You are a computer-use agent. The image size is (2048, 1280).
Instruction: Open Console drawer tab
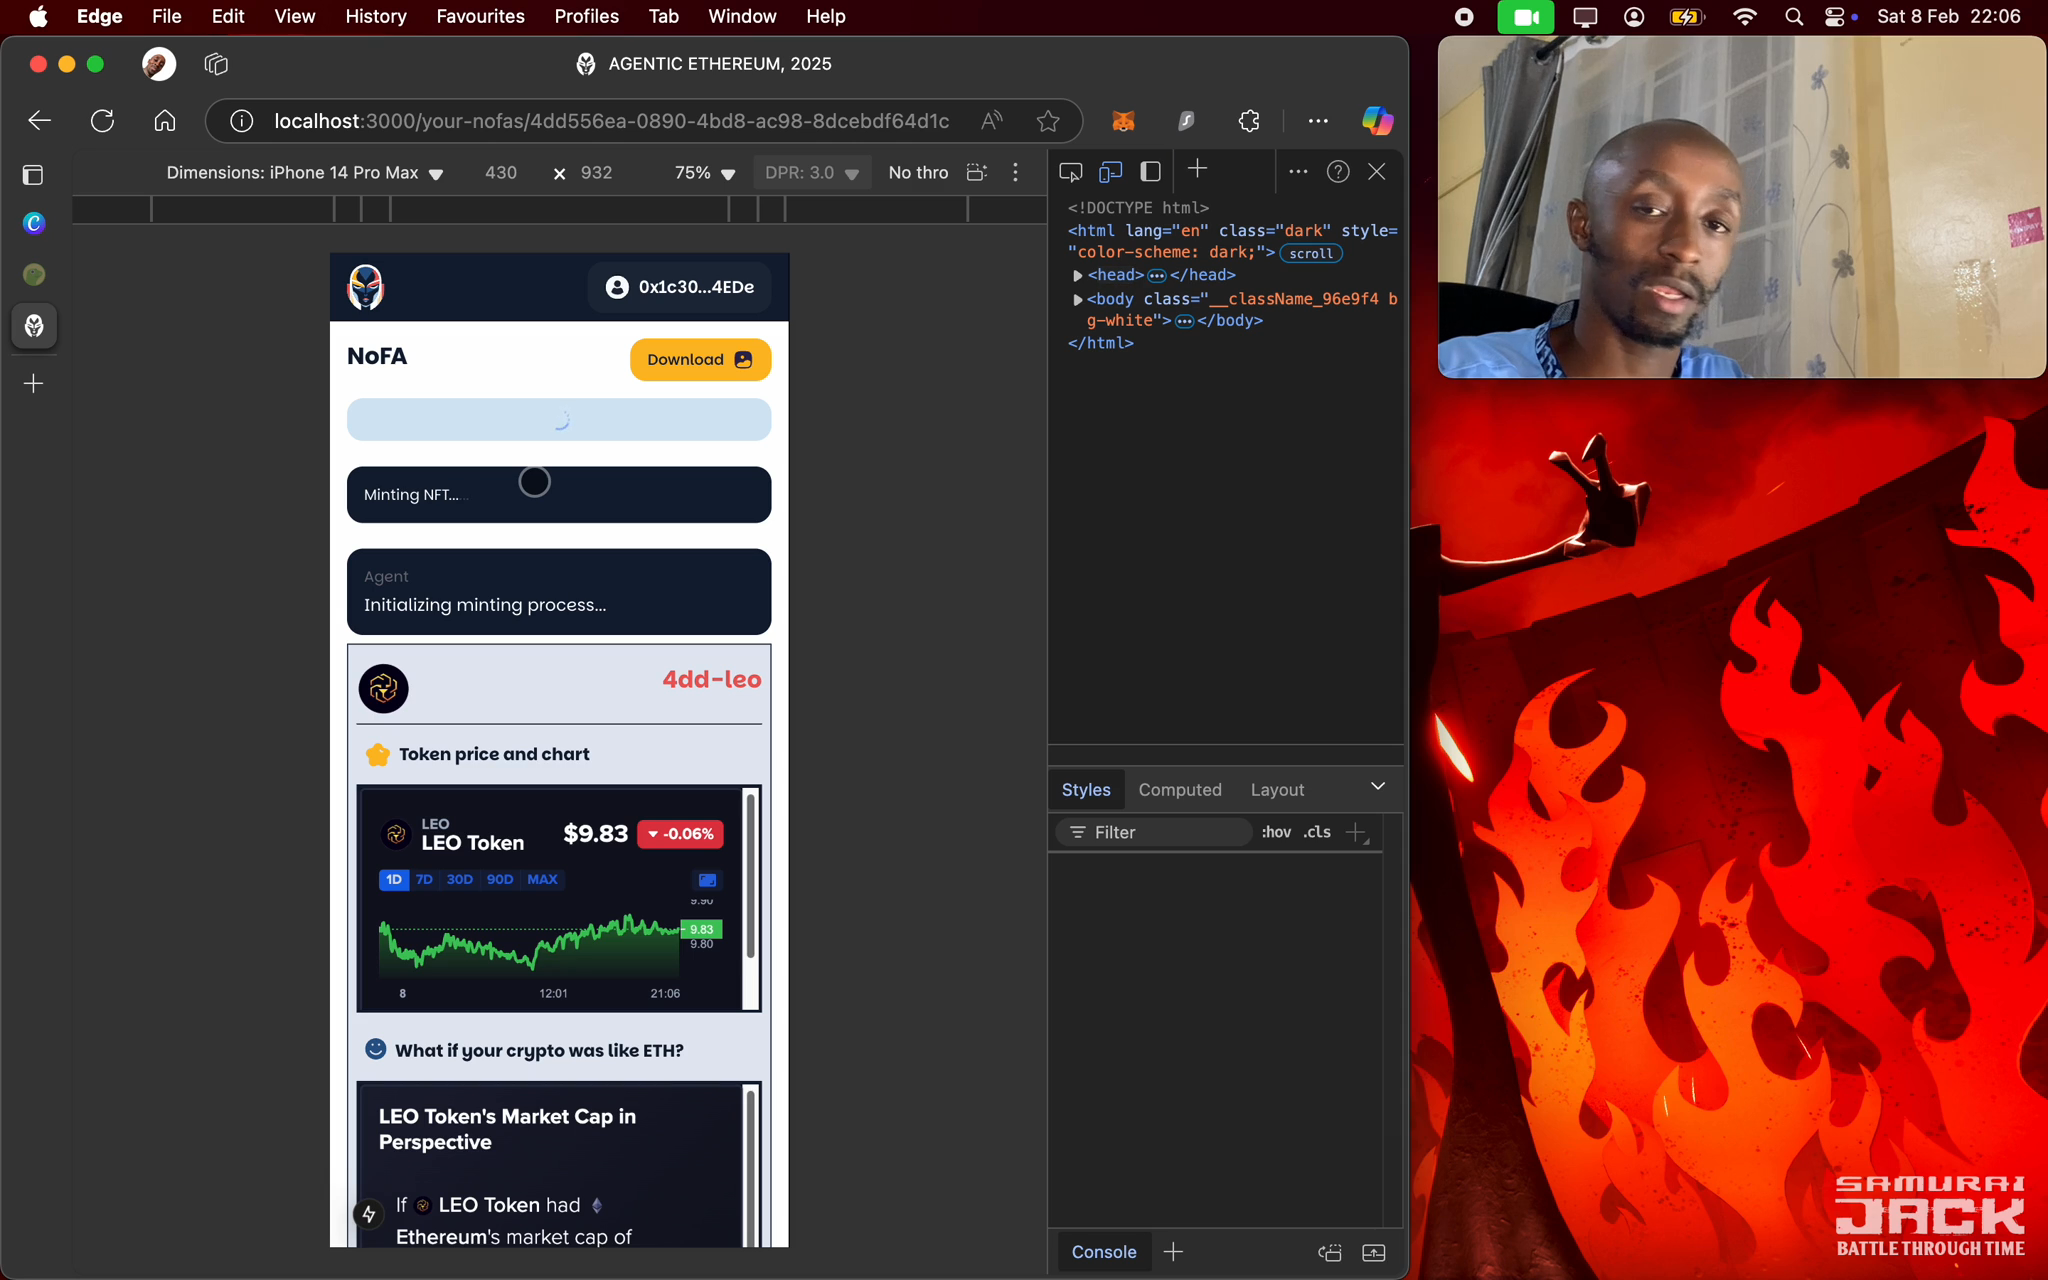1104,1252
